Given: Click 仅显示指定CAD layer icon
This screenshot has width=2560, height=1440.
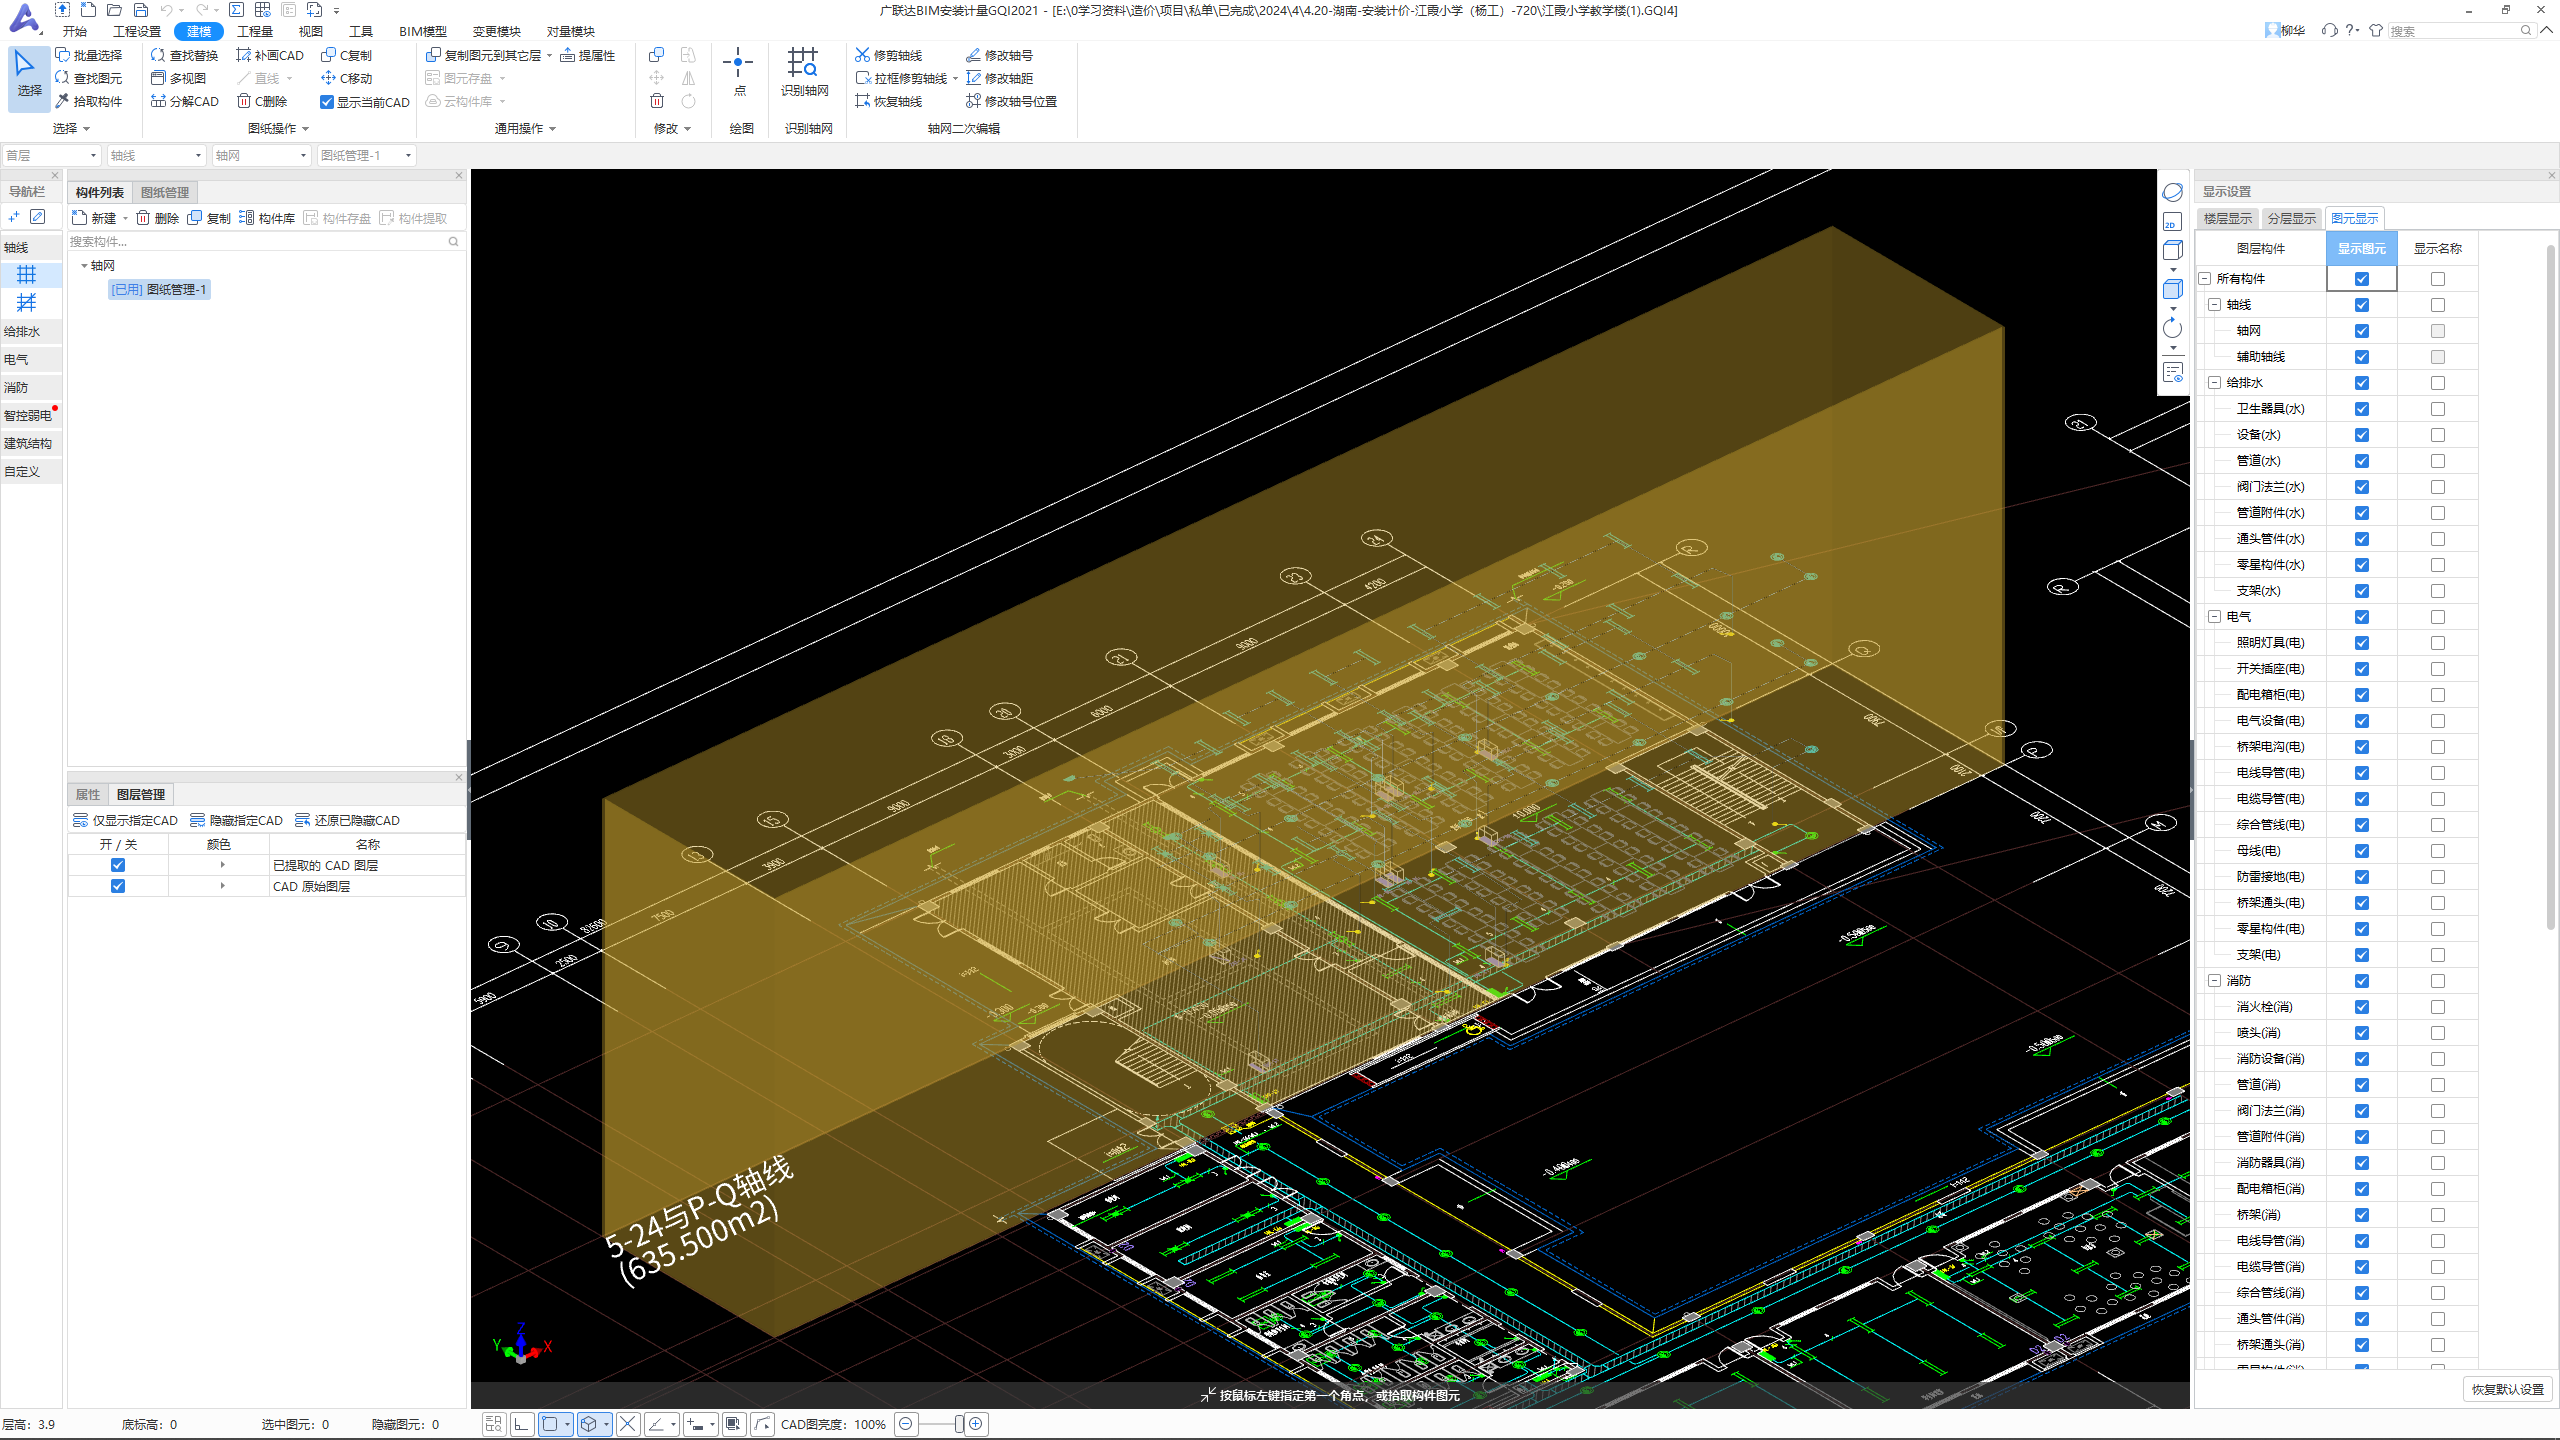Looking at the screenshot, I should (x=80, y=820).
